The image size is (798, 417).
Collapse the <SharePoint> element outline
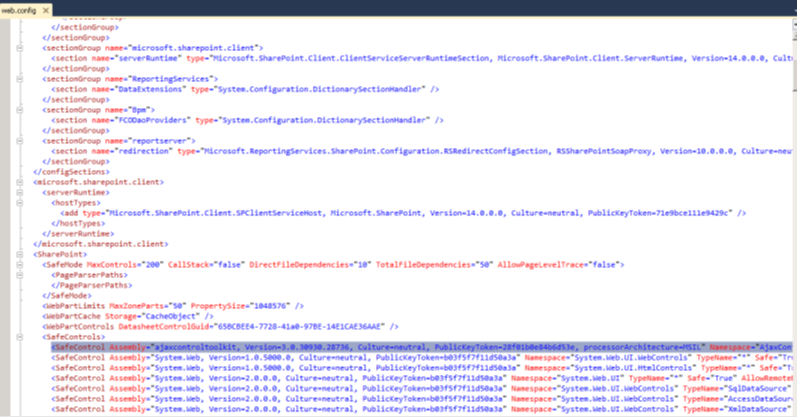[19, 255]
